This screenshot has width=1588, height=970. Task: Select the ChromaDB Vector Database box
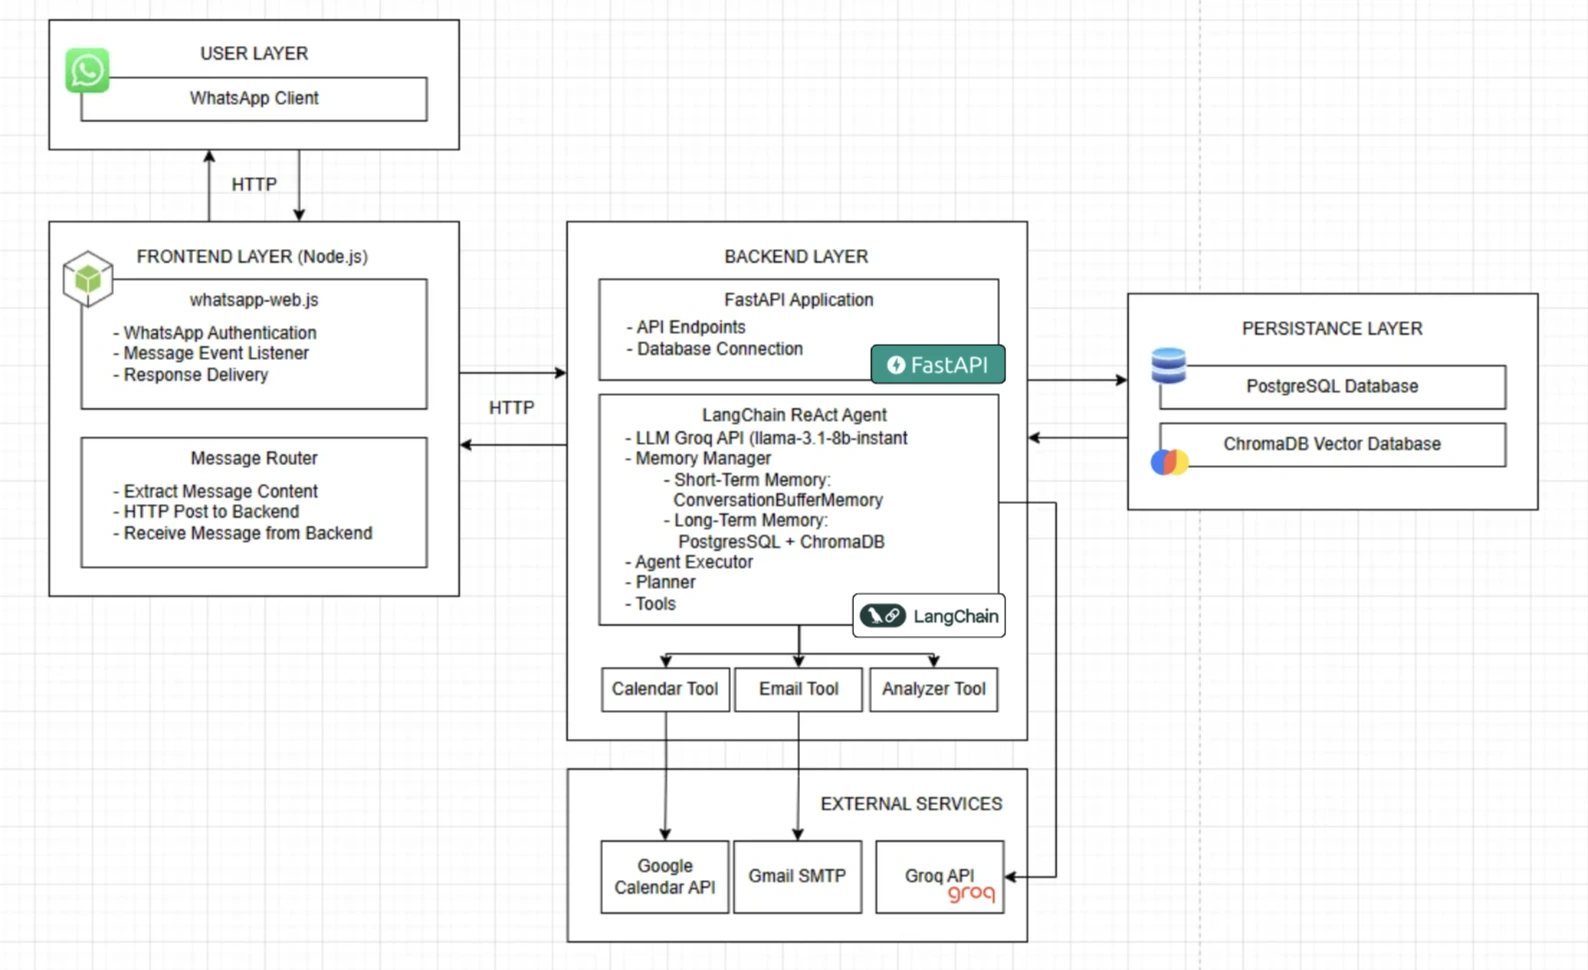pyautogui.click(x=1332, y=444)
